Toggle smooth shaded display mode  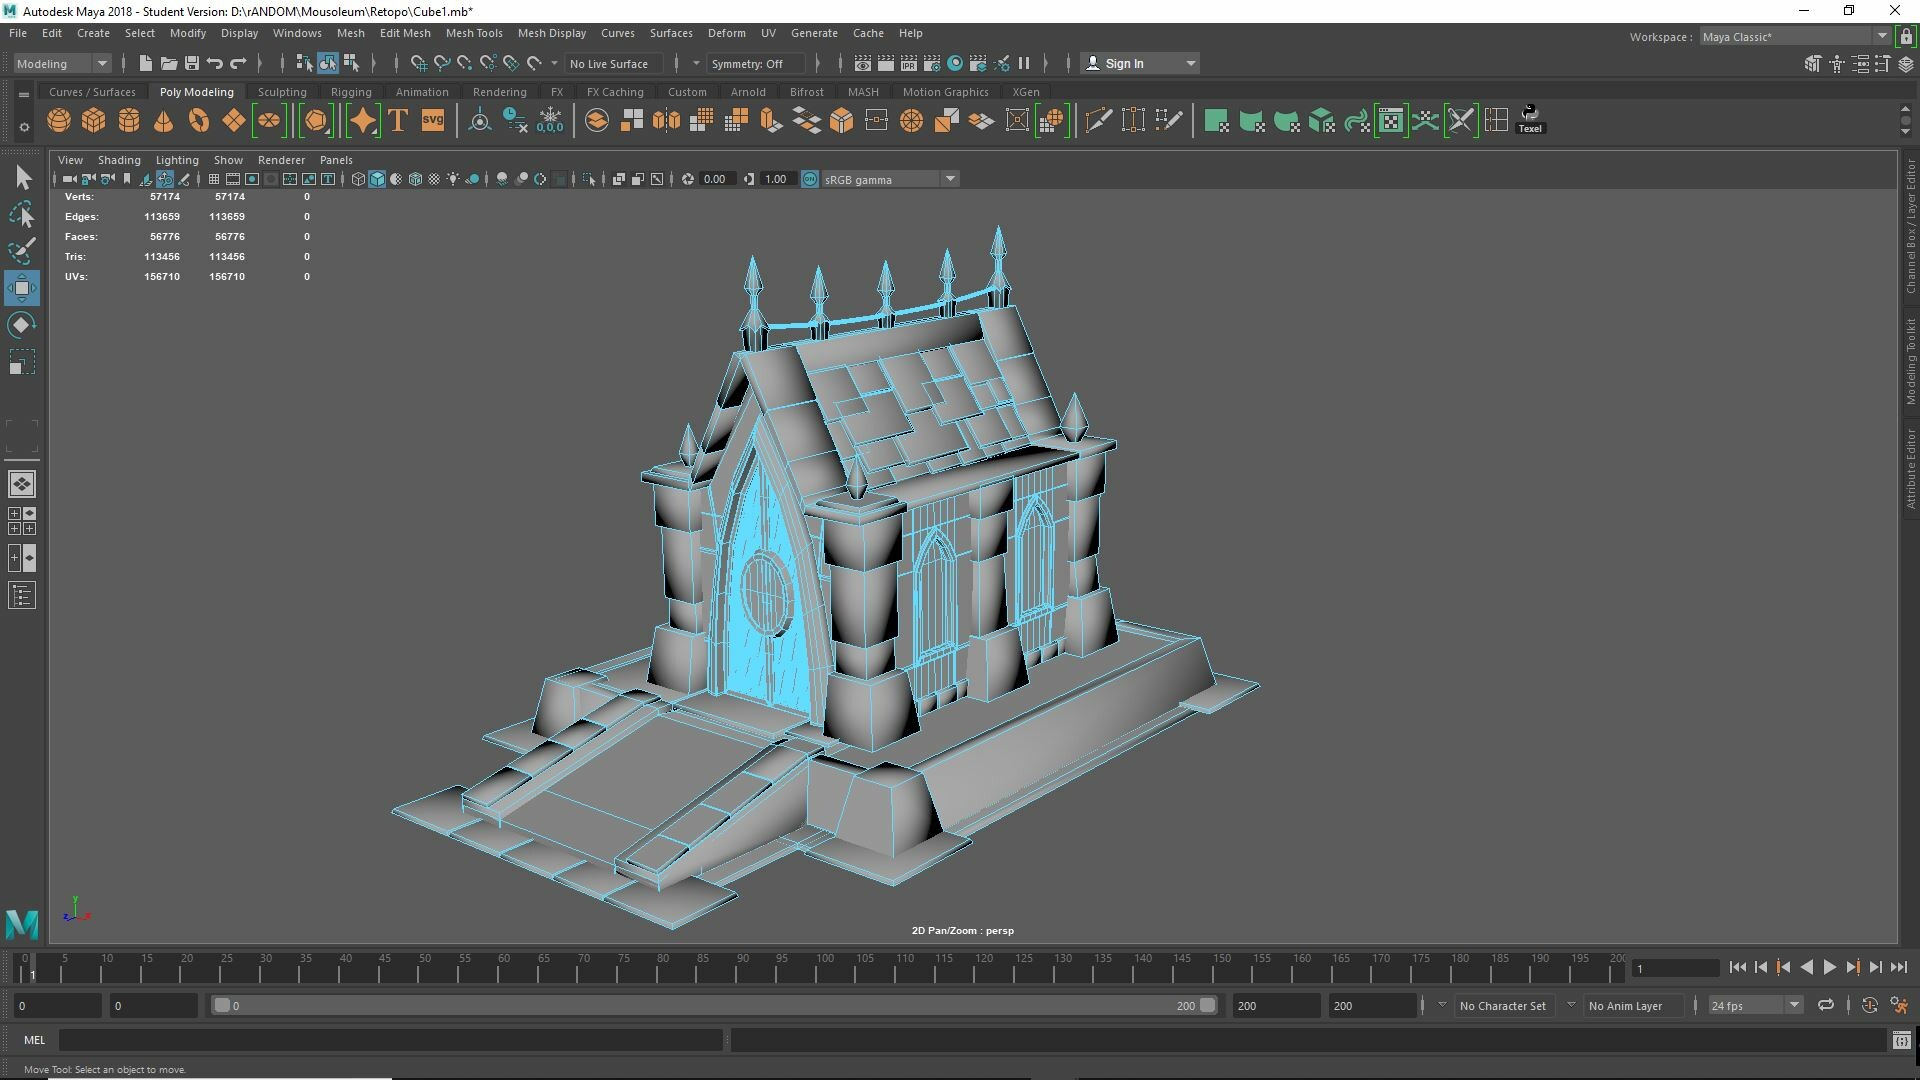point(377,179)
